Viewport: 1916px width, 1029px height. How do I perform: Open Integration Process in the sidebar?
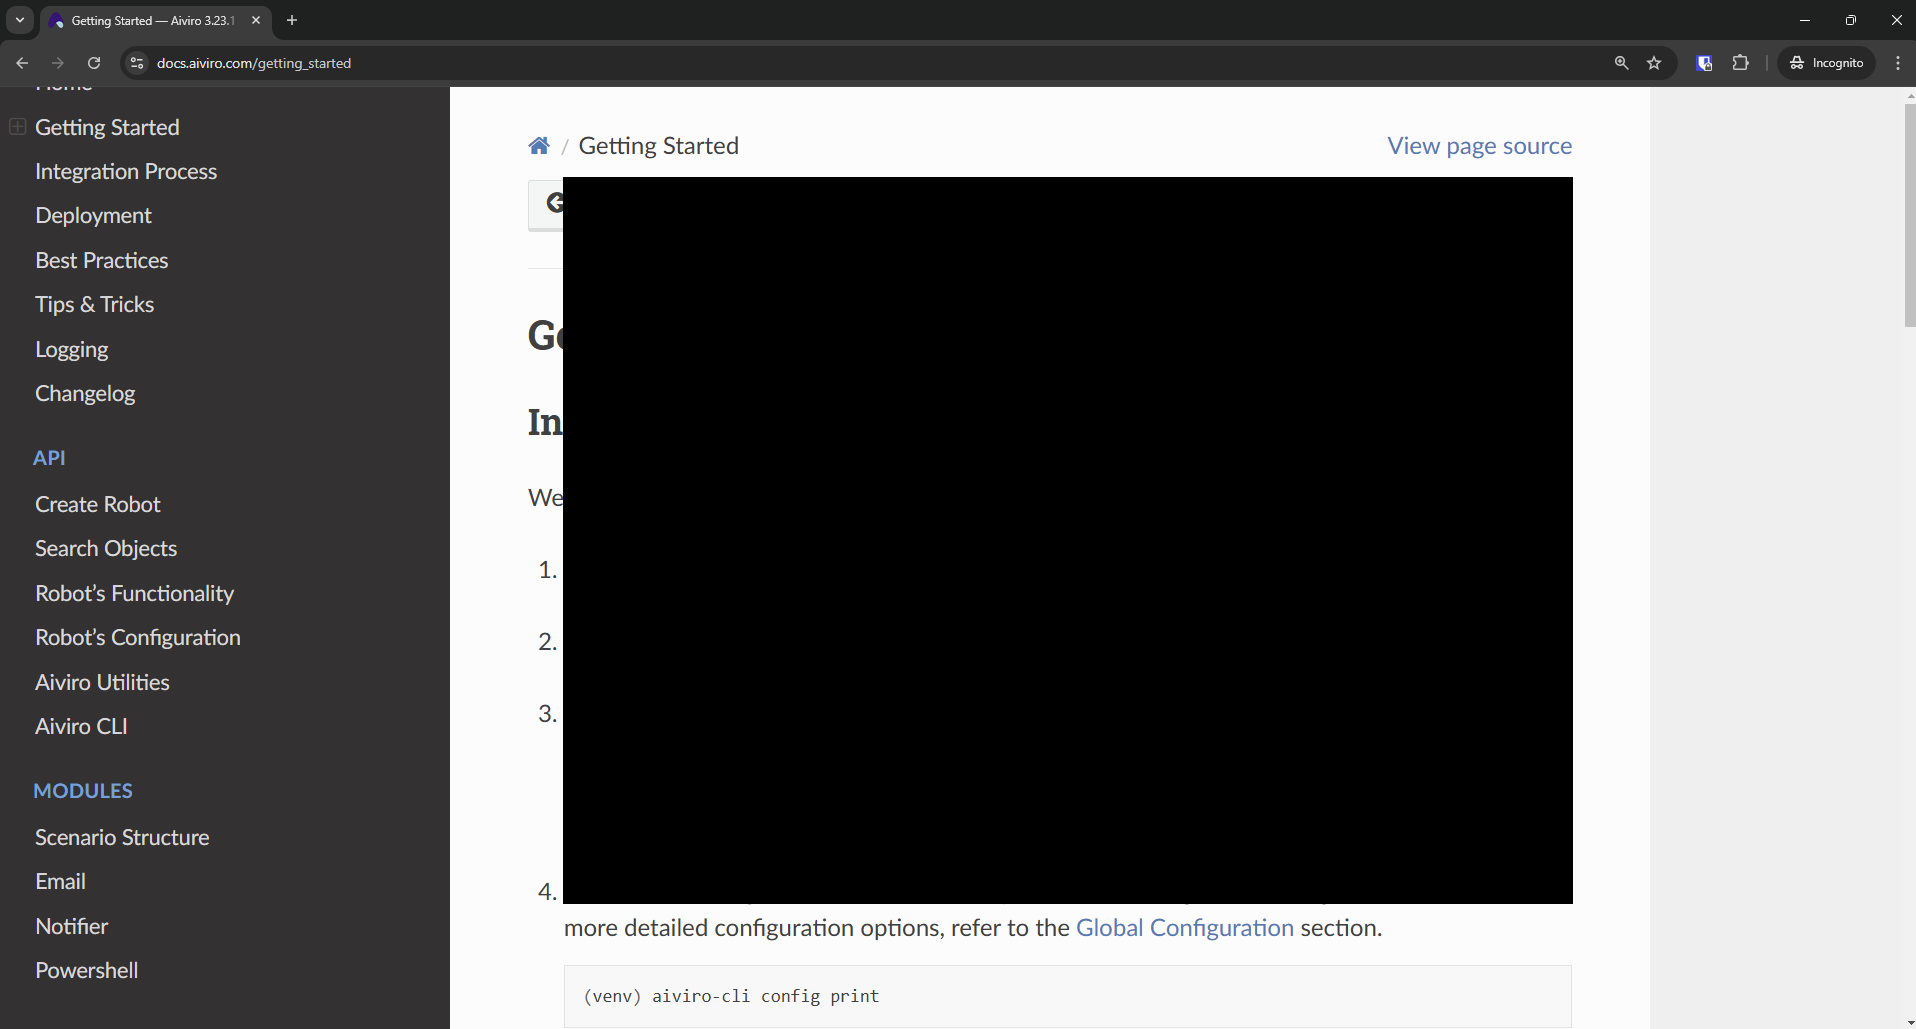(x=126, y=172)
